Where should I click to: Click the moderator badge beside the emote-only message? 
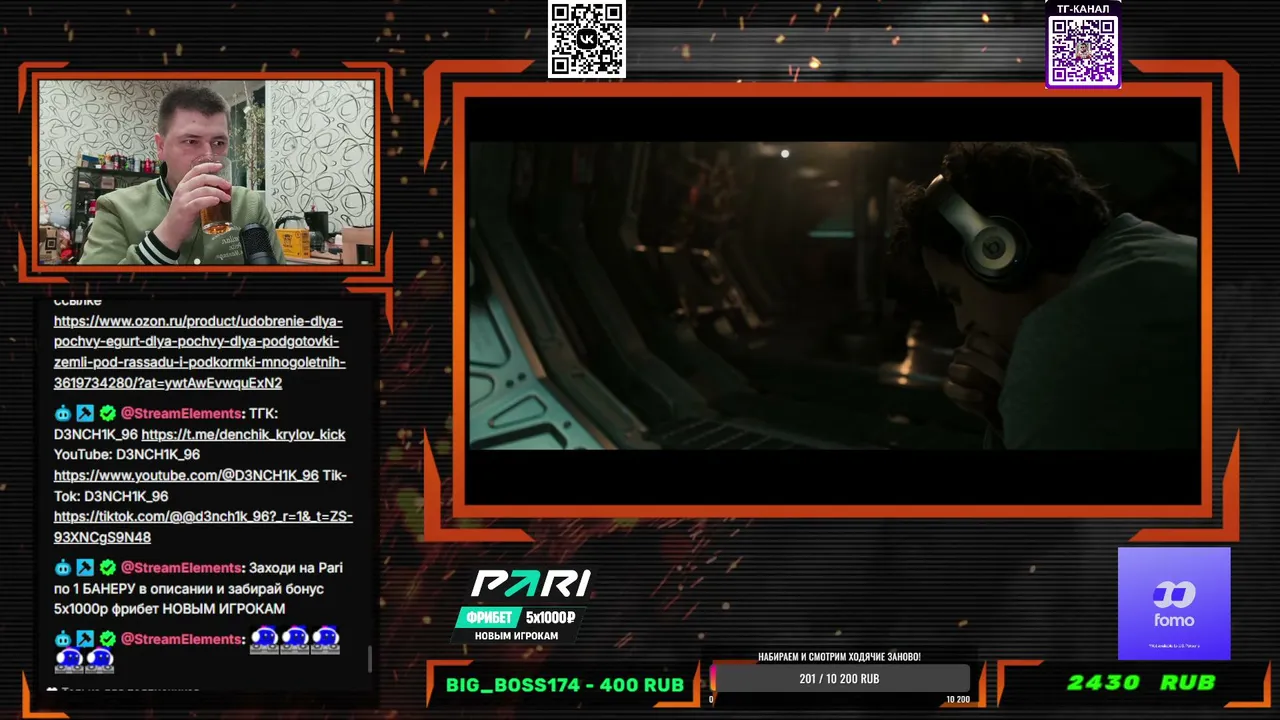[x=85, y=639]
